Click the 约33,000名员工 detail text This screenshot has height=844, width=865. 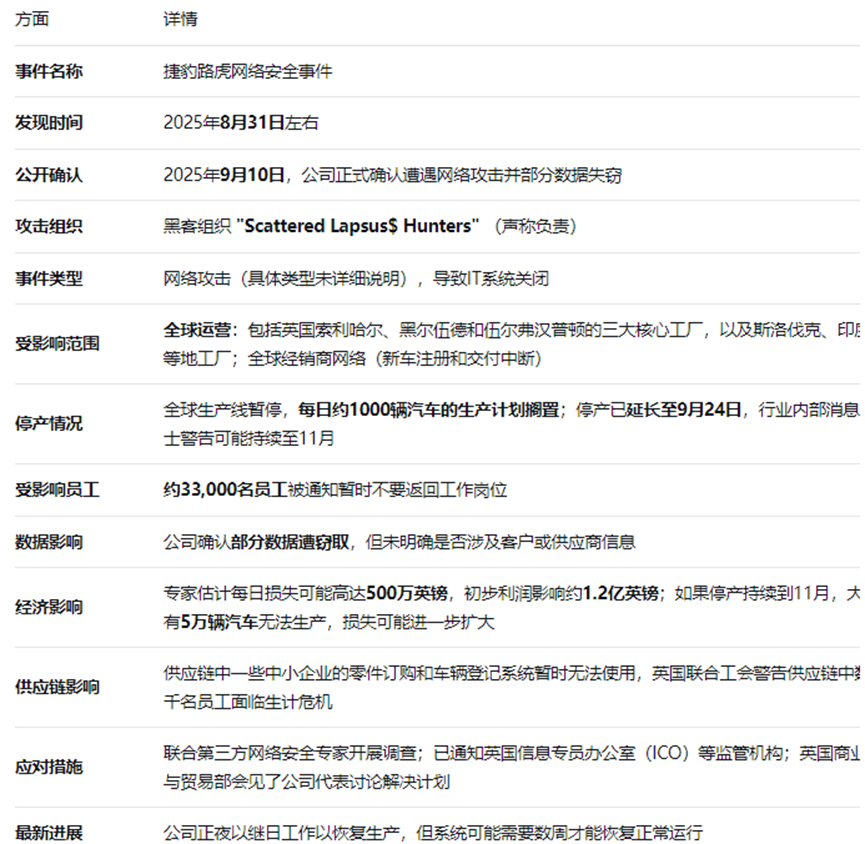[335, 490]
